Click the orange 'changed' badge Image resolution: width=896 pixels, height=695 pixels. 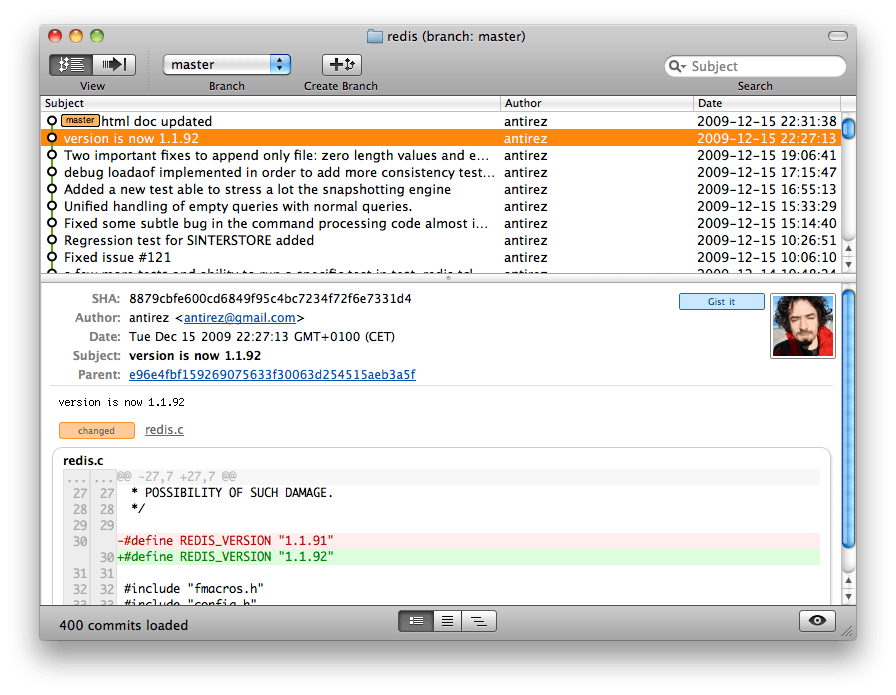(97, 430)
